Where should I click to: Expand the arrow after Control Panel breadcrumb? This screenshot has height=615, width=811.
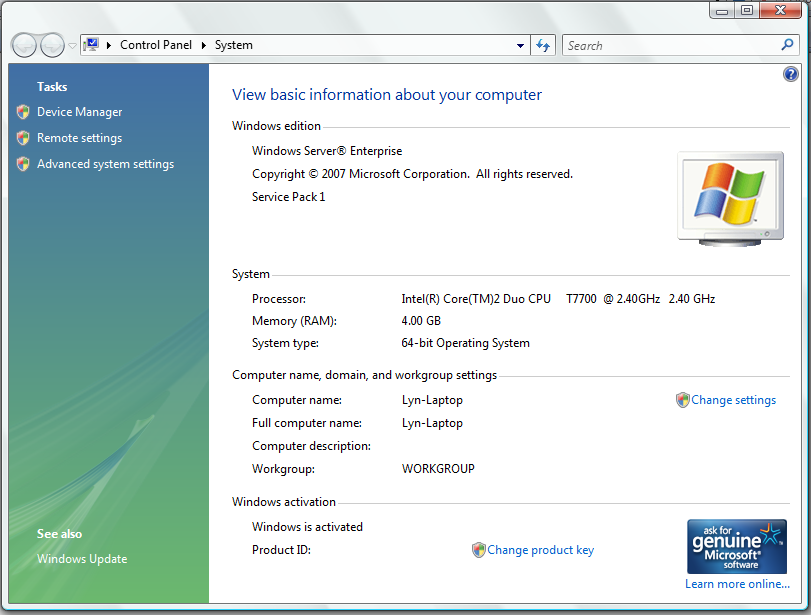coord(204,45)
